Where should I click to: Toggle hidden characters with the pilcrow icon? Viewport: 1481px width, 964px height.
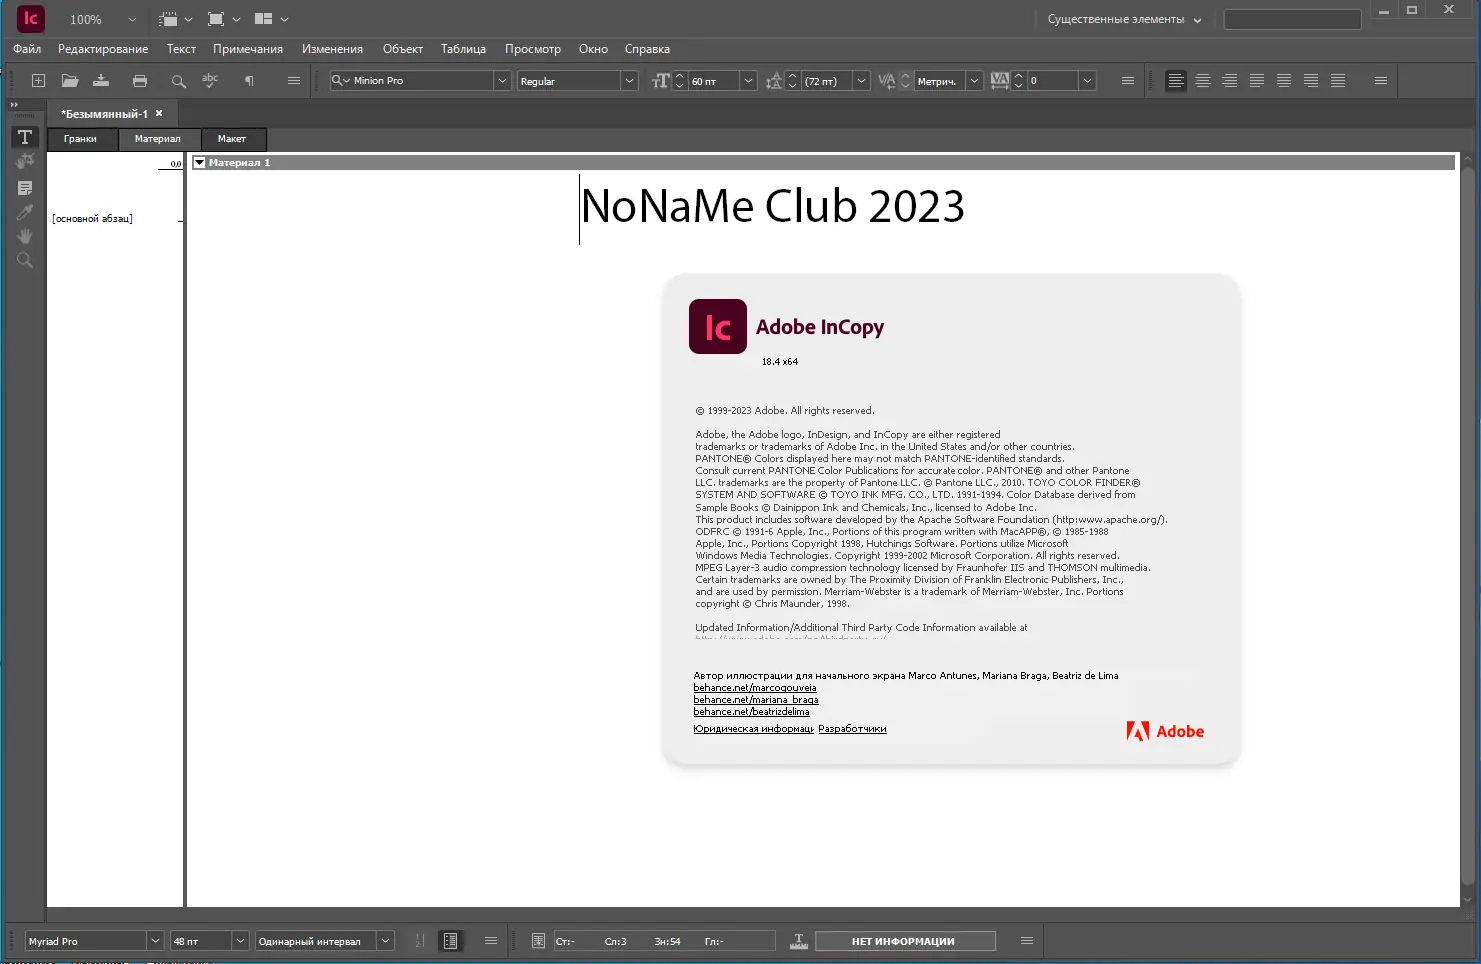coord(249,80)
